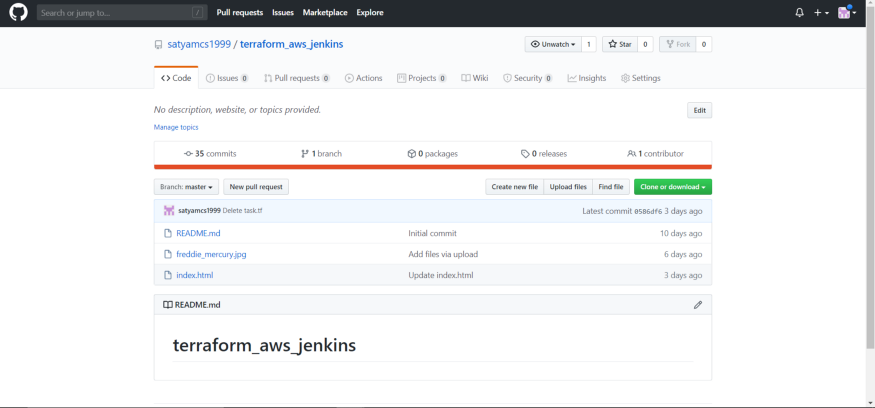Open the satyamcs1999 owner link
This screenshot has width=875, height=408.
click(x=199, y=45)
